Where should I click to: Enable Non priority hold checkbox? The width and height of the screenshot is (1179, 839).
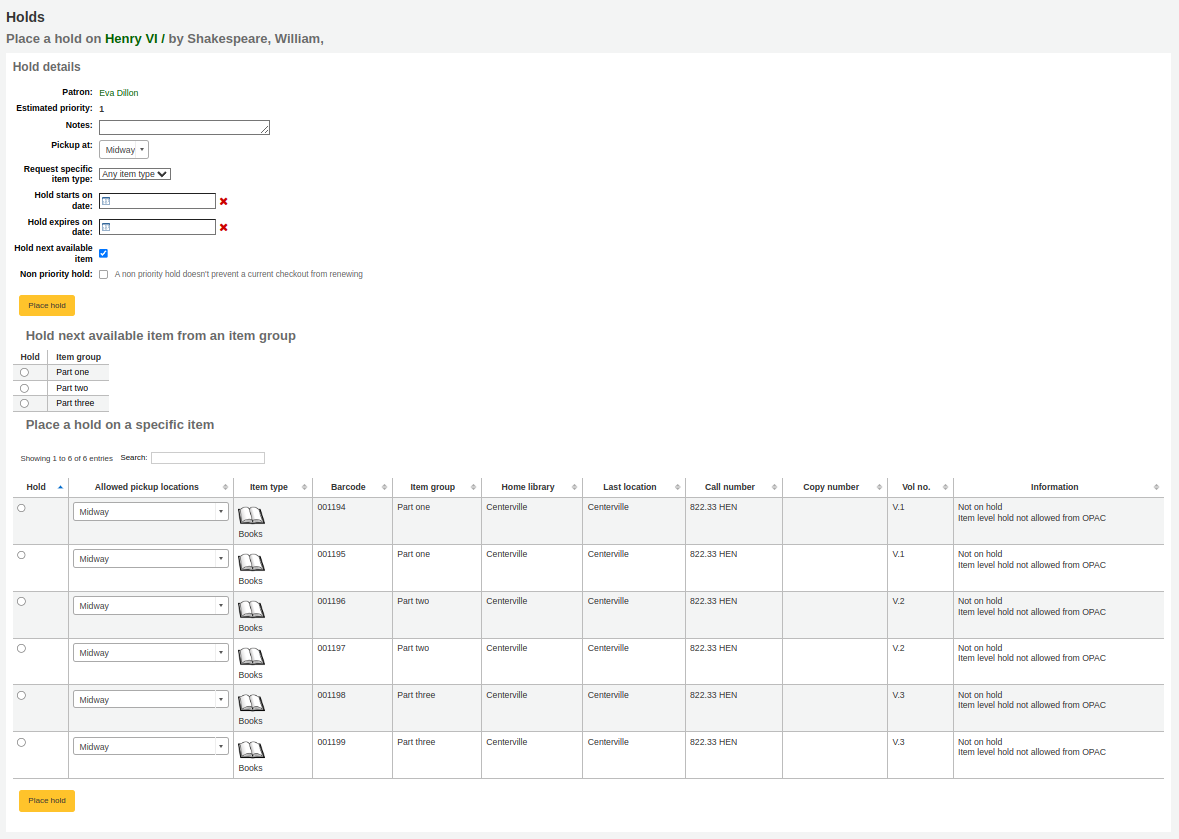(x=104, y=274)
